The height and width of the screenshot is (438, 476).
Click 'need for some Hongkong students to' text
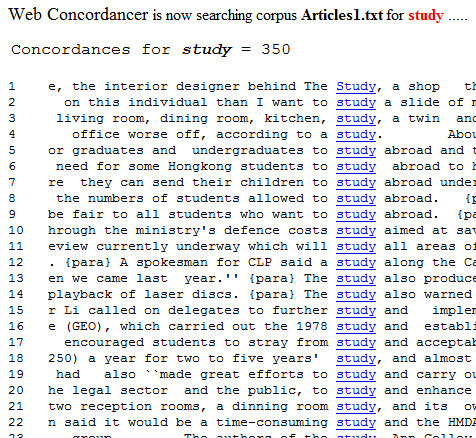tap(192, 166)
